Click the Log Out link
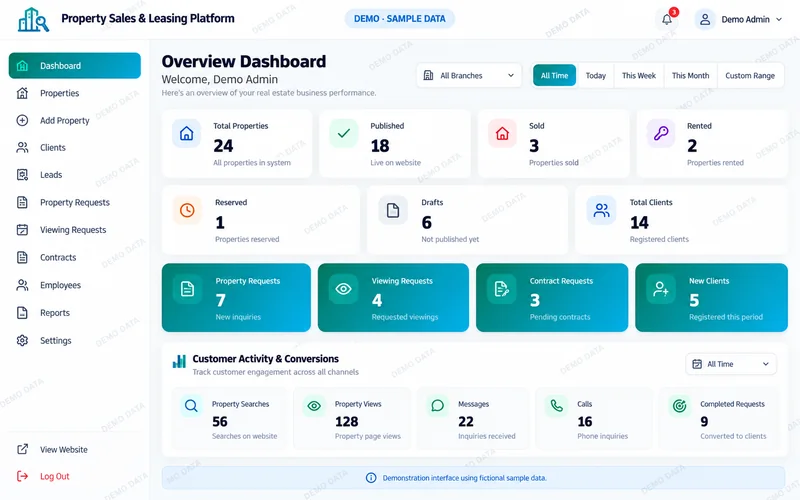 click(55, 477)
